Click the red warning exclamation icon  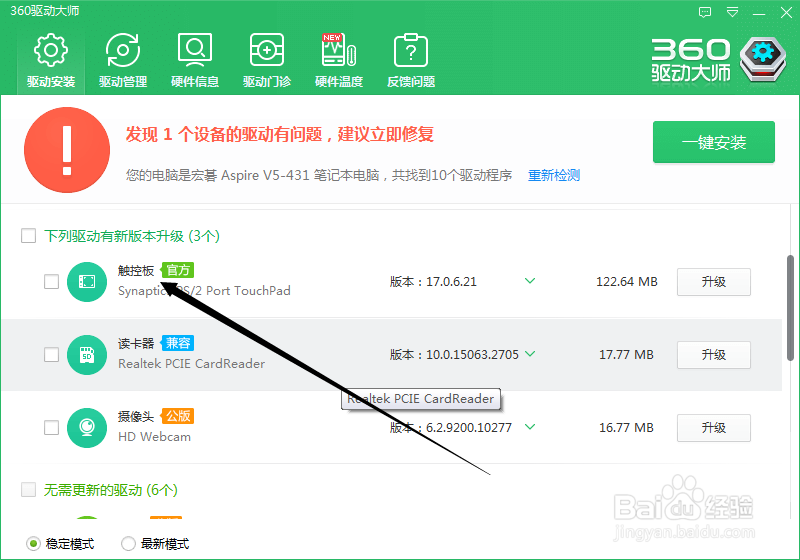click(67, 150)
